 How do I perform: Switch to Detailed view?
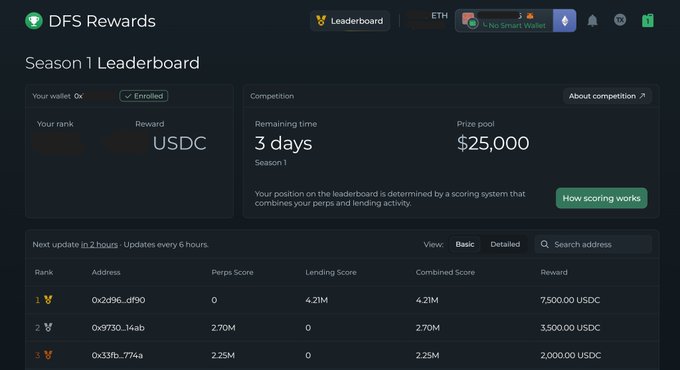[505, 244]
